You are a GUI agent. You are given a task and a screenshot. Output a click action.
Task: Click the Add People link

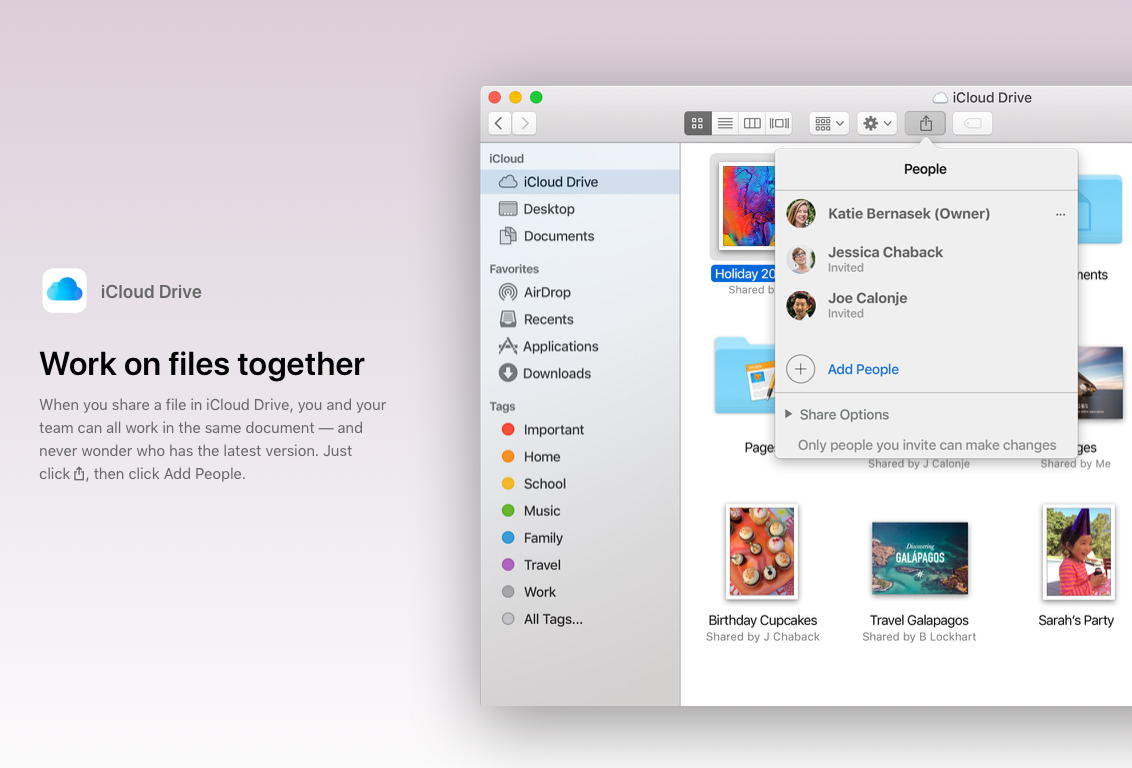(x=863, y=370)
